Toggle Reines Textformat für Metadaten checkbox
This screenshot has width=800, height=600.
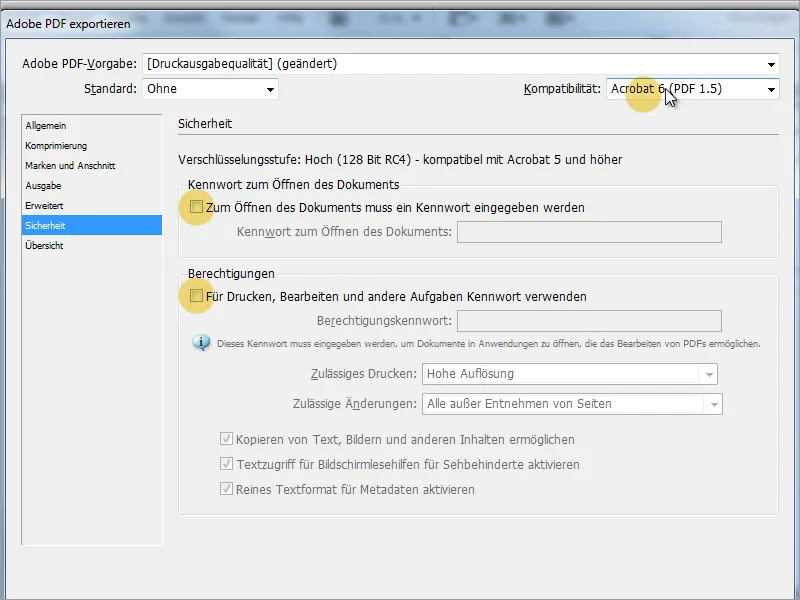click(226, 489)
